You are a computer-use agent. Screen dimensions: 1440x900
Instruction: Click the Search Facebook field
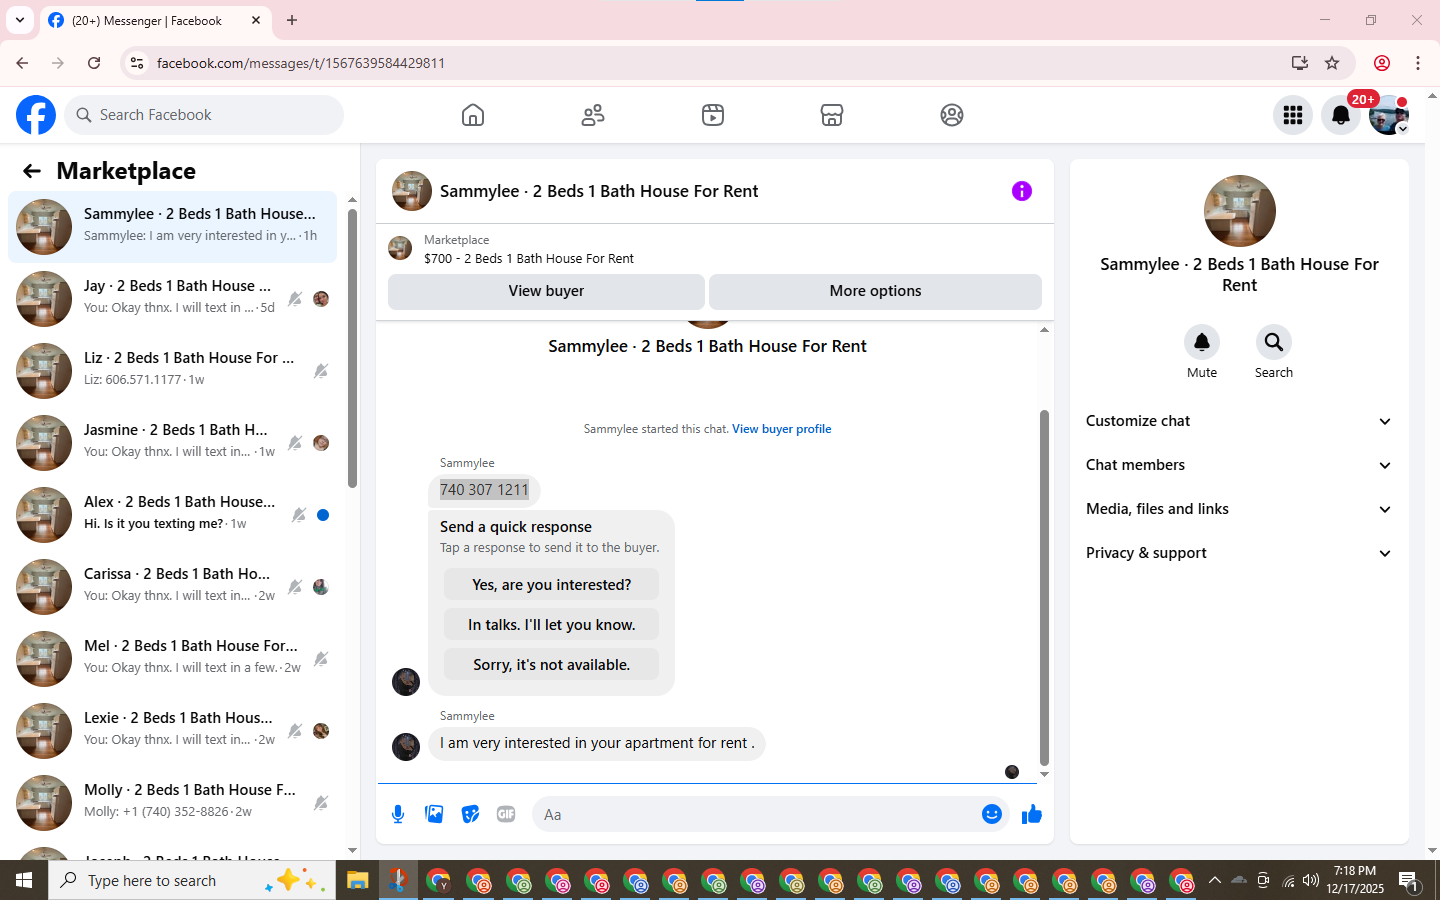click(204, 115)
